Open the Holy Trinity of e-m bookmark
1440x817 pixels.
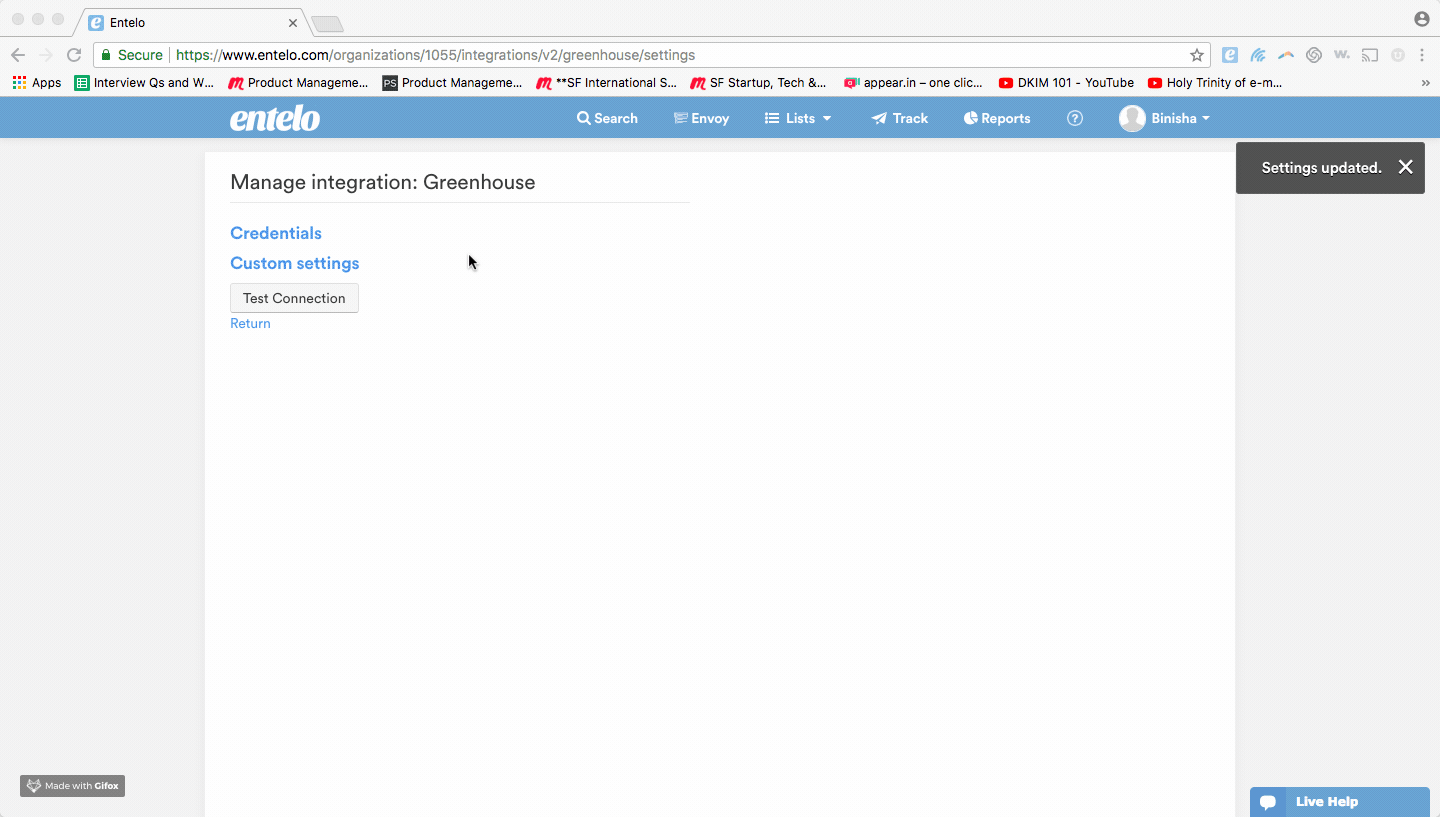[x=1215, y=83]
